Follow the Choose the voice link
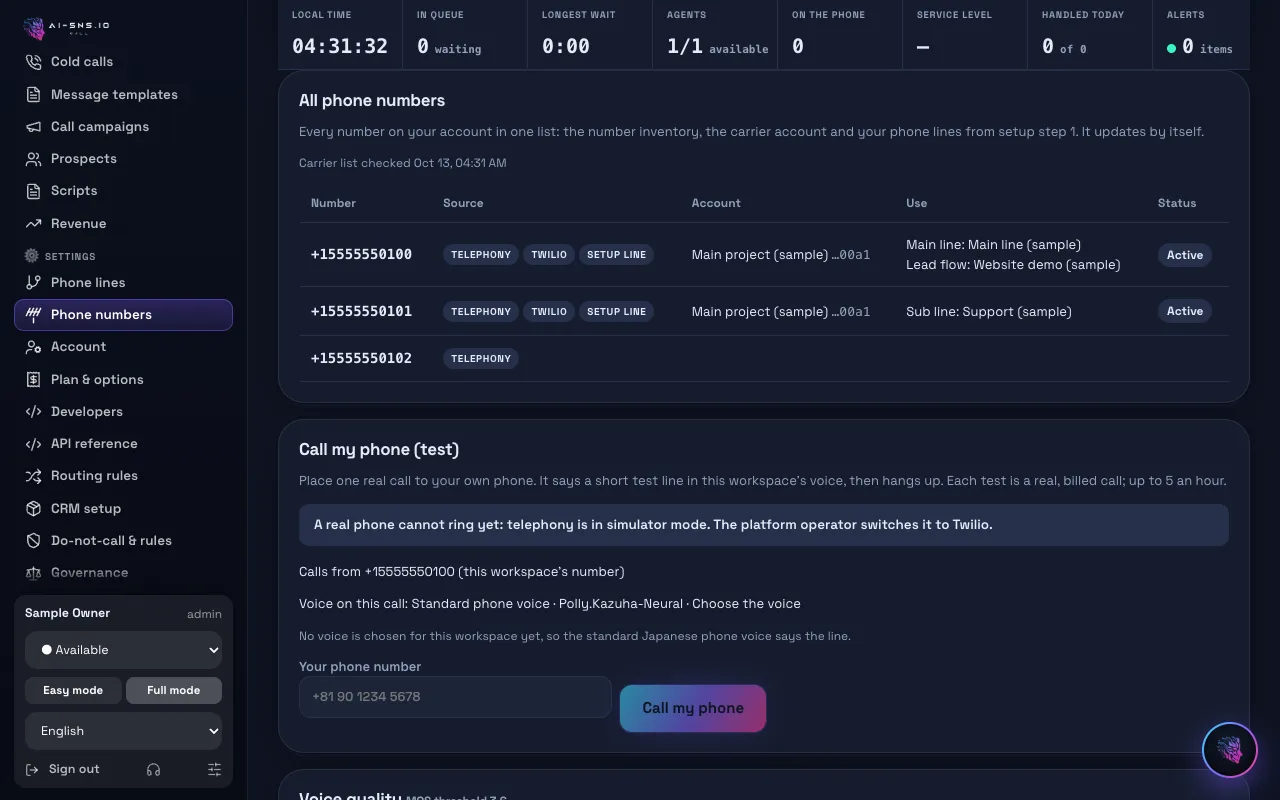Viewport: 1280px width, 800px height. tap(746, 604)
